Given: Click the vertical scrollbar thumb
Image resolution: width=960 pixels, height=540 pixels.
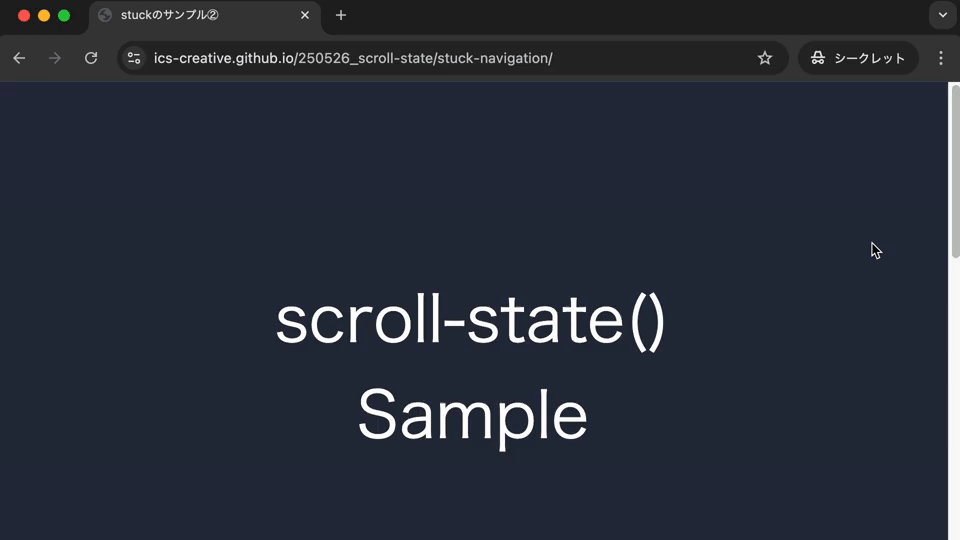Looking at the screenshot, I should 955,171.
